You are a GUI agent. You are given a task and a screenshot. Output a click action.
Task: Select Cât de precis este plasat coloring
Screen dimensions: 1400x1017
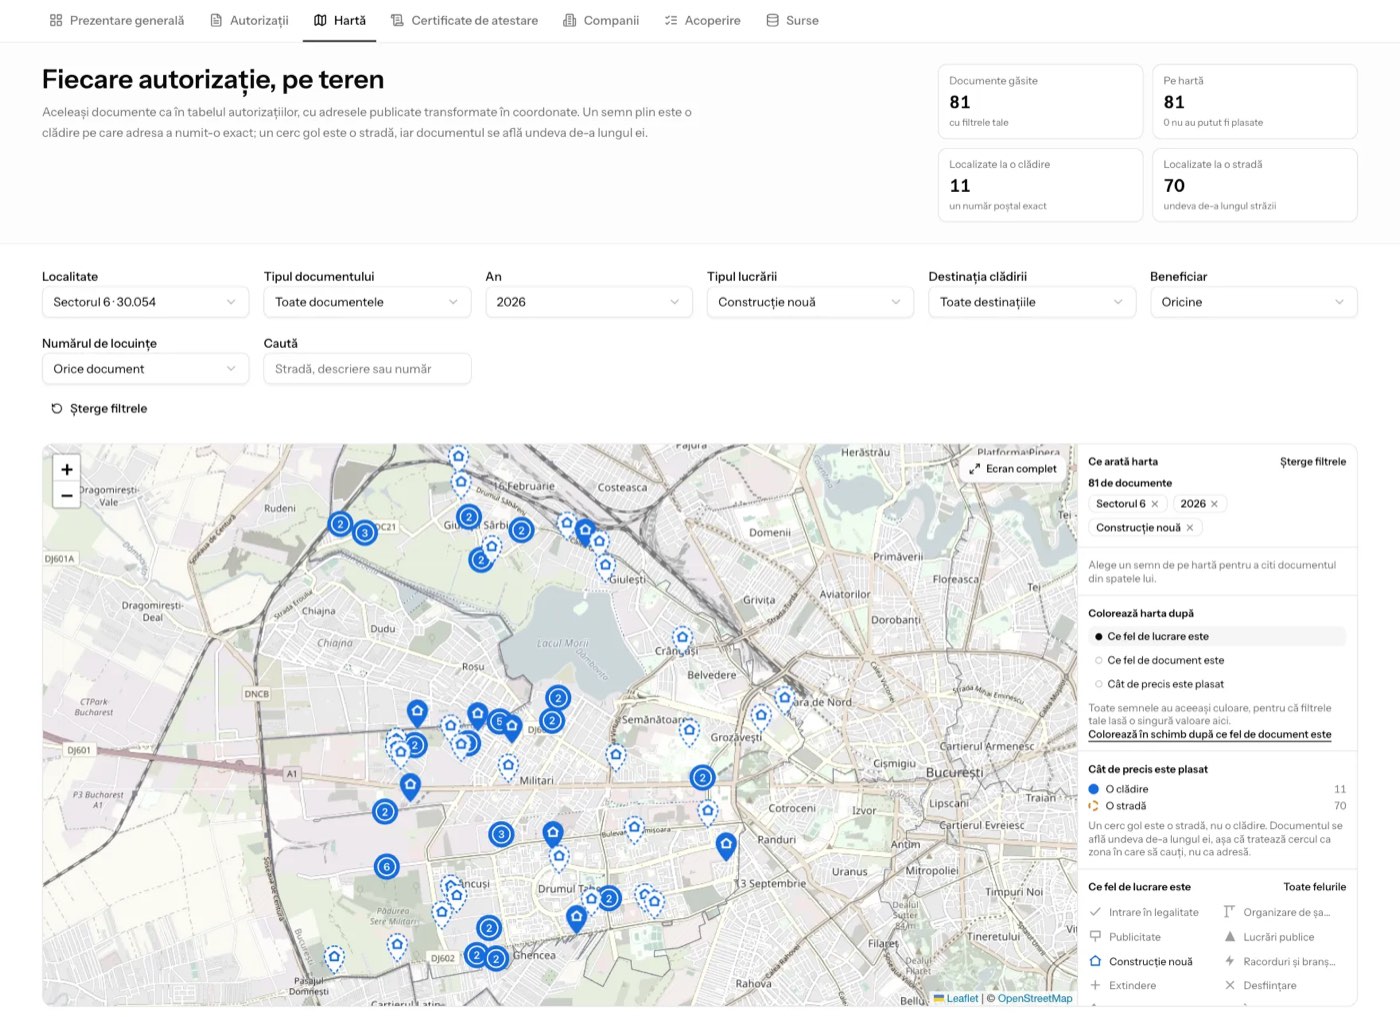pos(1217,684)
